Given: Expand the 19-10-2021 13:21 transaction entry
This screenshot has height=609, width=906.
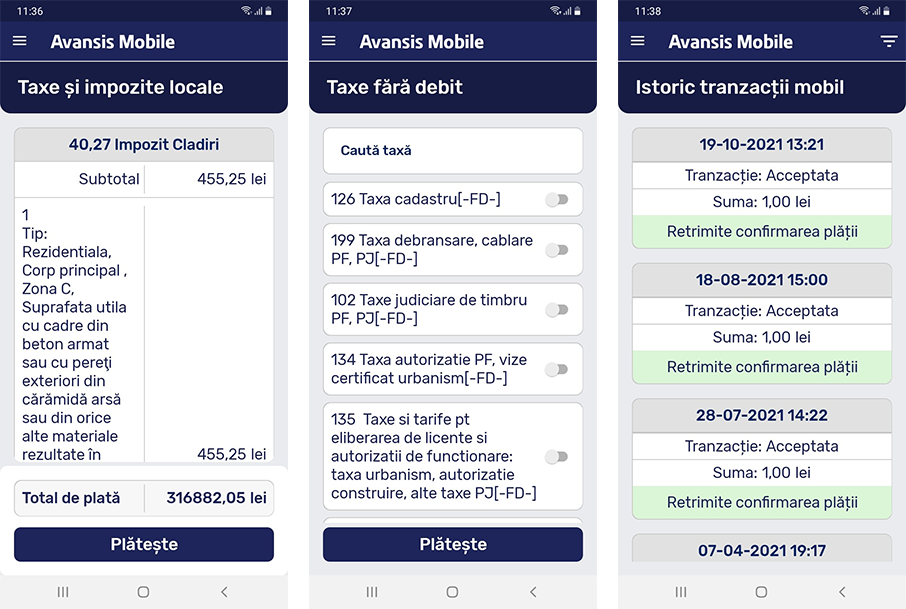Looking at the screenshot, I should [761, 145].
